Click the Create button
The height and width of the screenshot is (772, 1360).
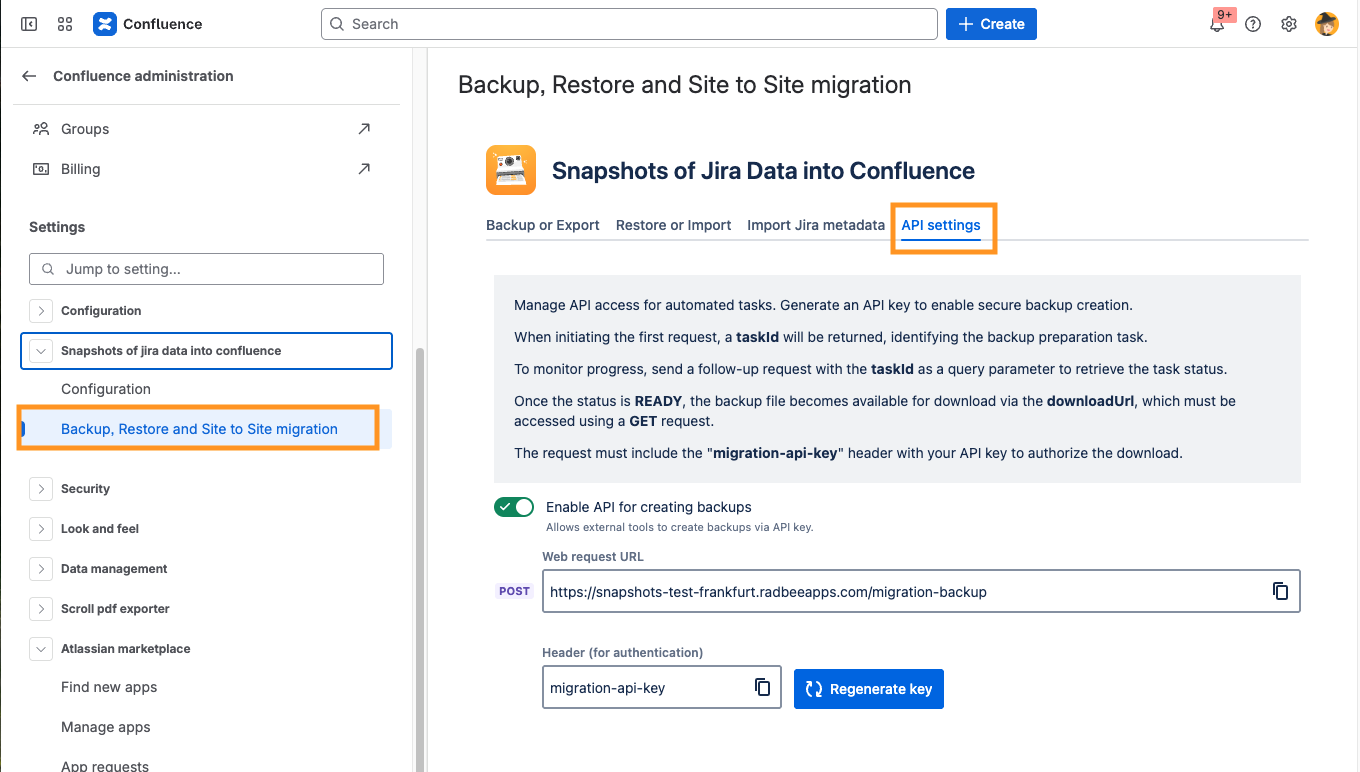991,24
